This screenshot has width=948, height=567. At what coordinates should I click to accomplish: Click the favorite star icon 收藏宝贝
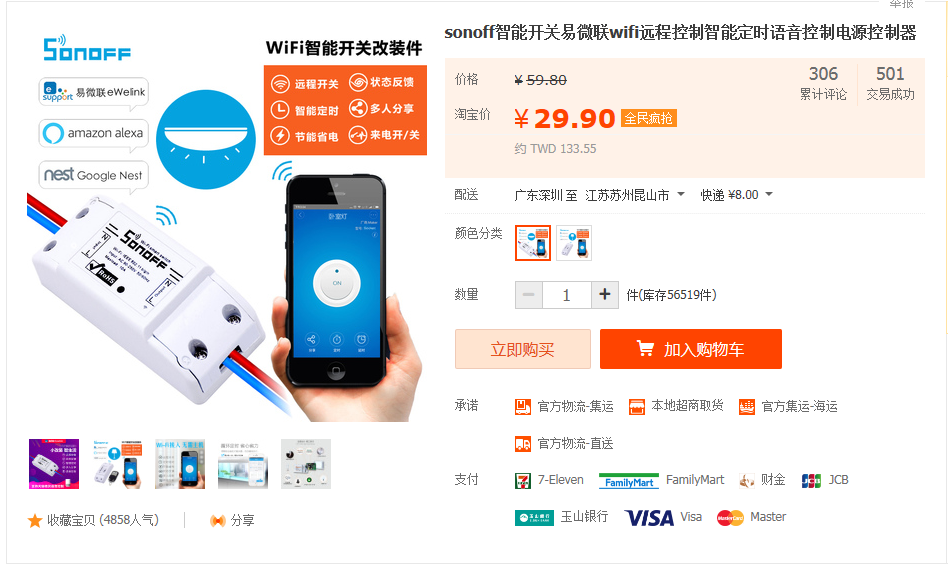click(35, 520)
